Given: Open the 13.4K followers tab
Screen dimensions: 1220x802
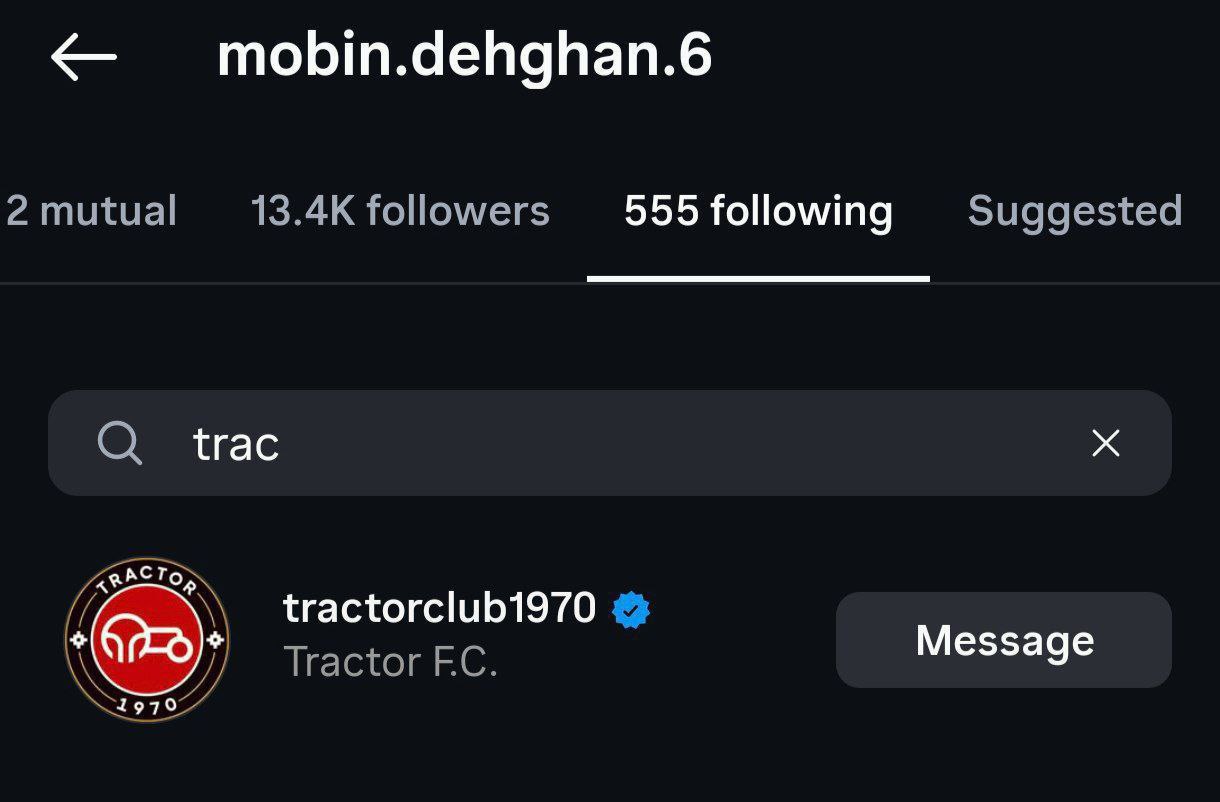Looking at the screenshot, I should click(400, 211).
